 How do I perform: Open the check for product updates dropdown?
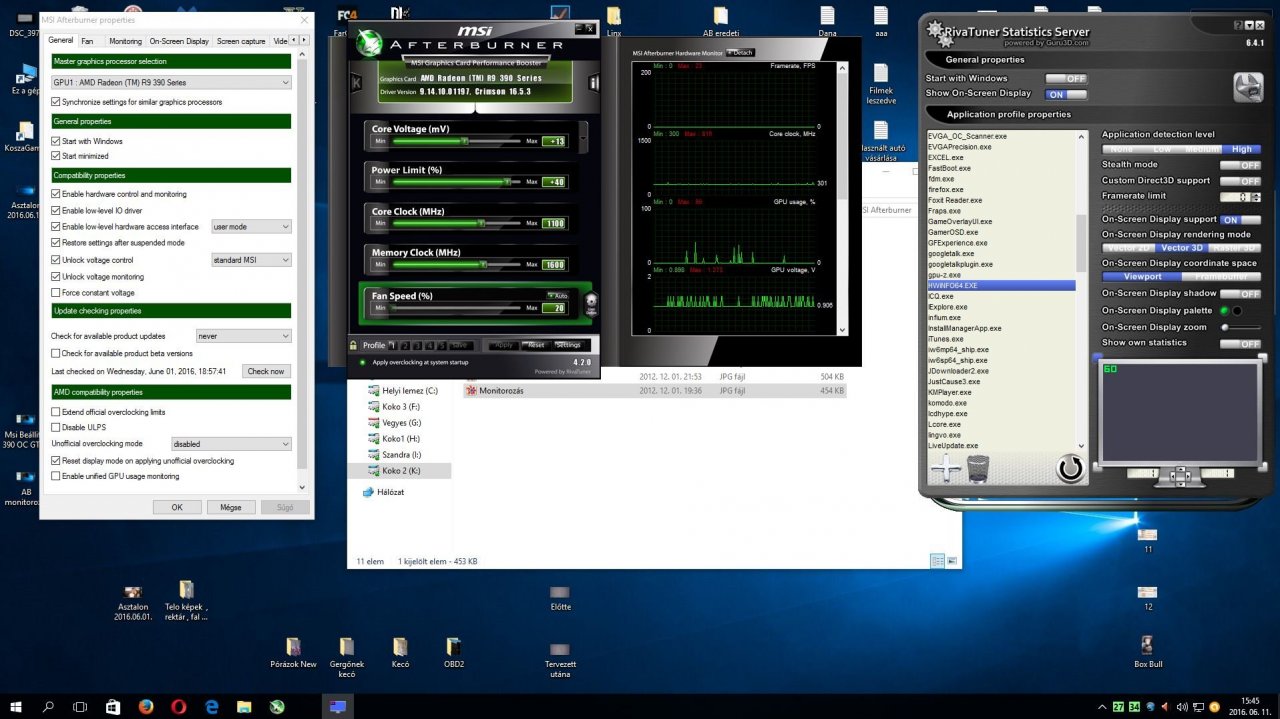coord(243,336)
